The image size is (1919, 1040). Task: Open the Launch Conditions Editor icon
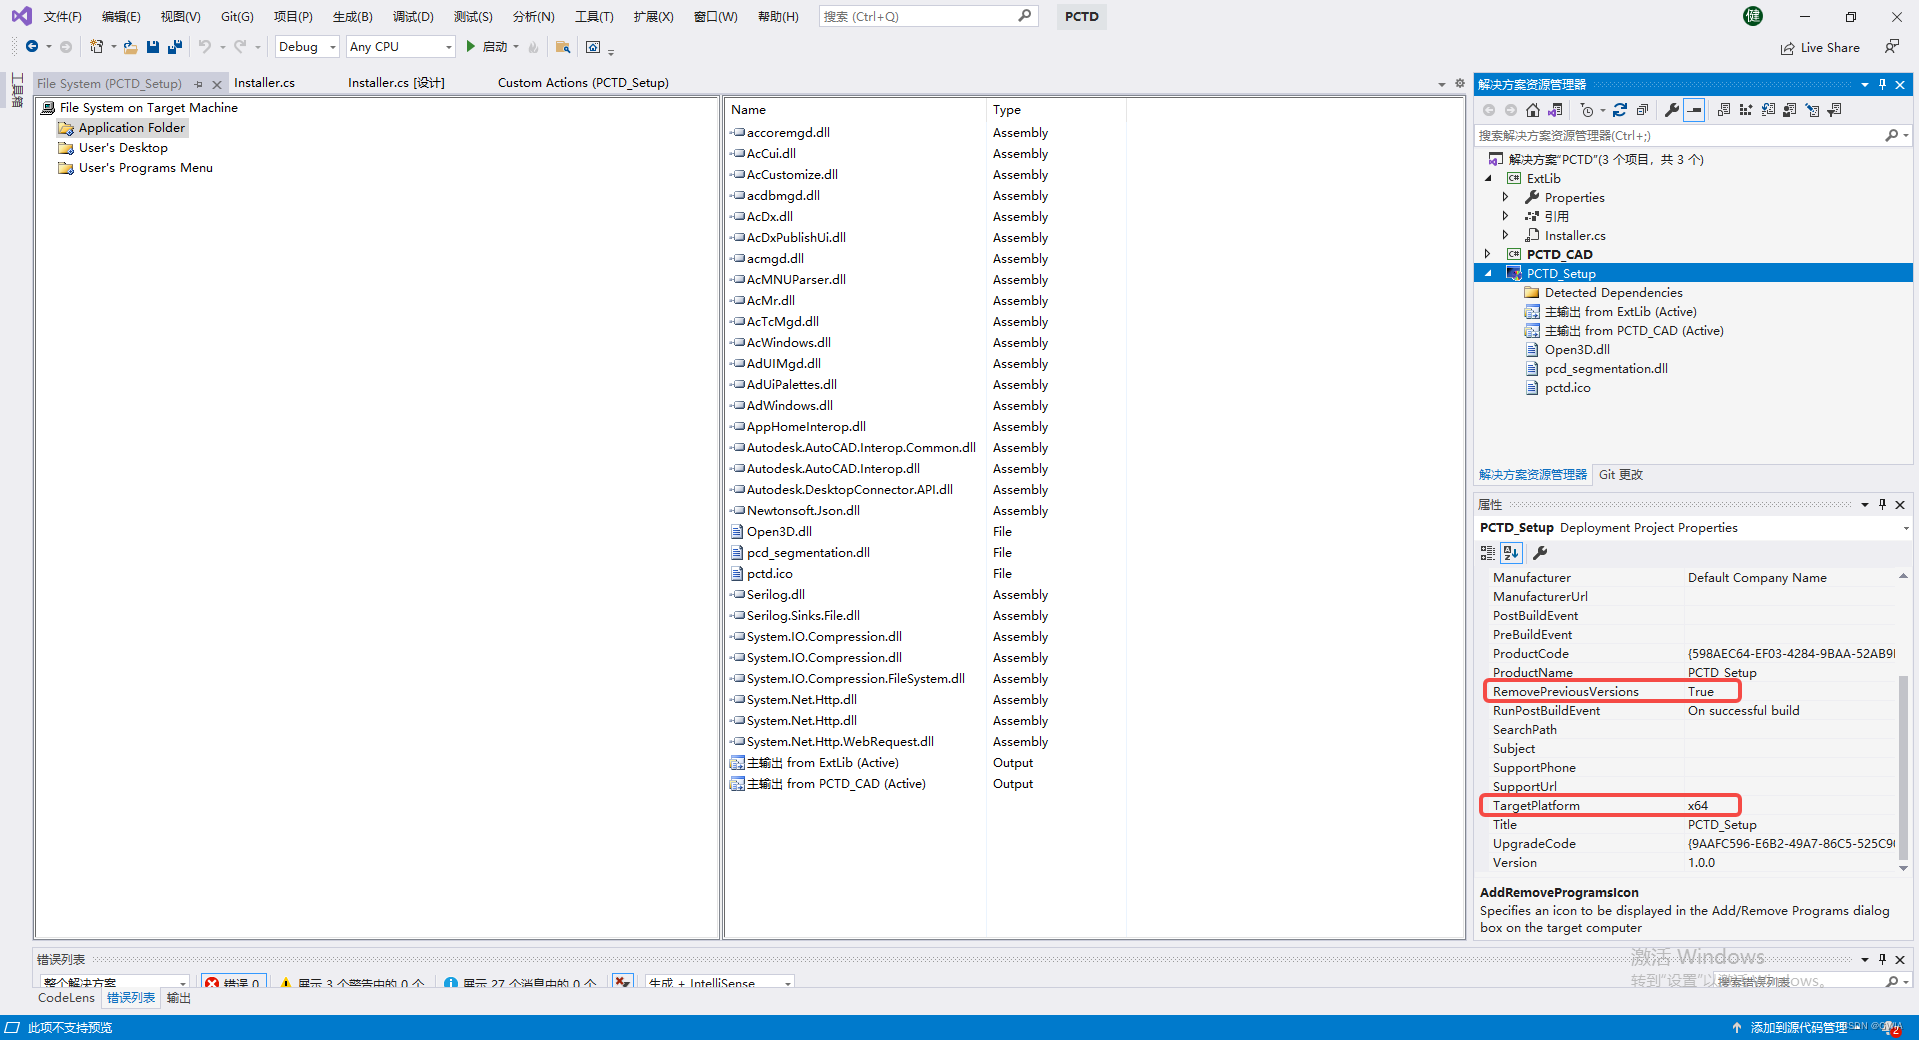point(1834,110)
